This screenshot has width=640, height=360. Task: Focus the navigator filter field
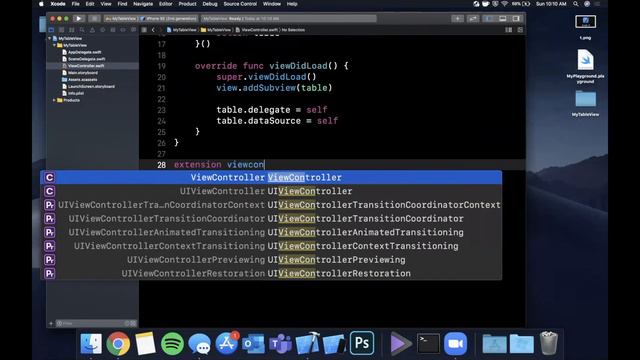96,323
